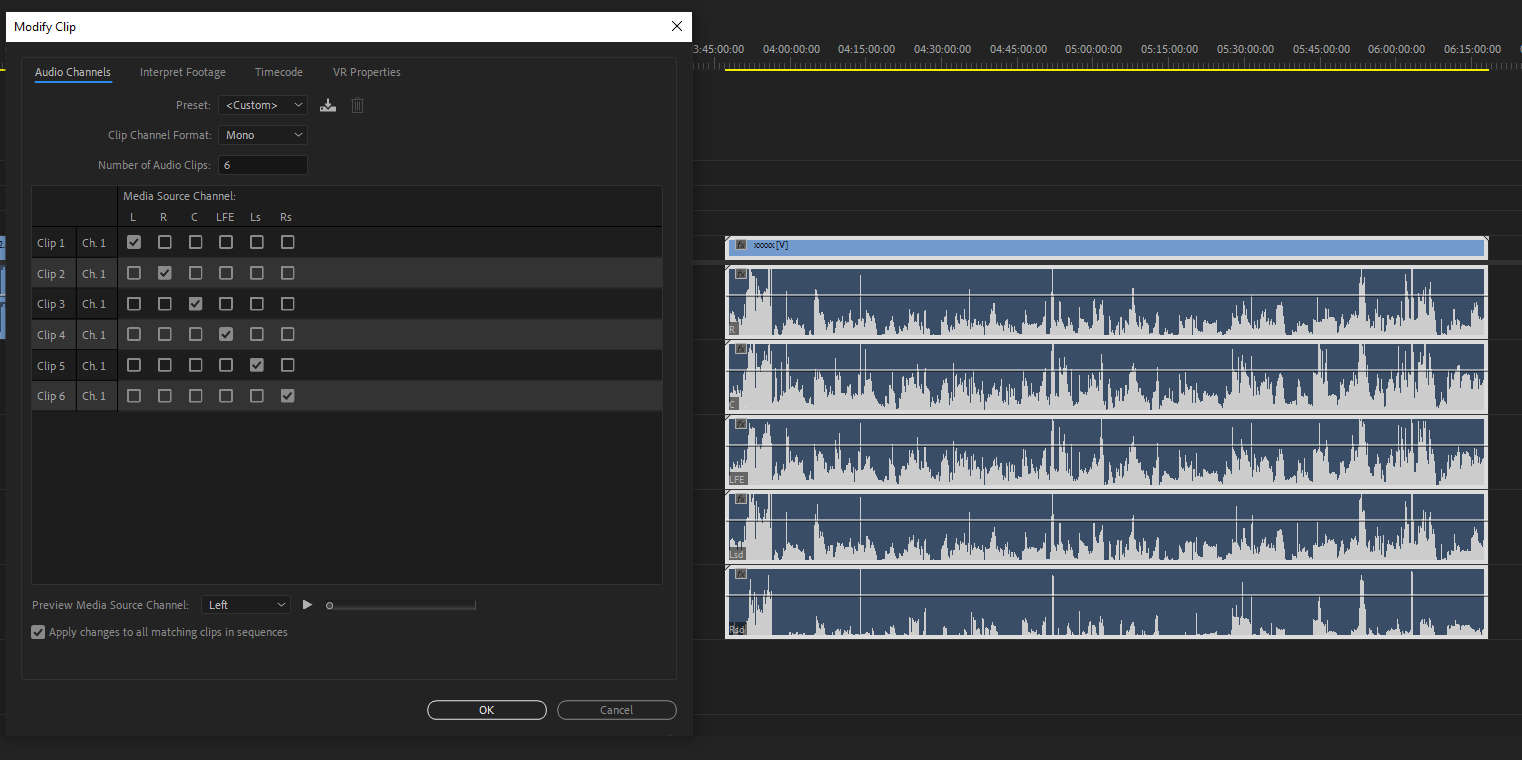
Task: Save the current audio channel preset
Action: coord(327,104)
